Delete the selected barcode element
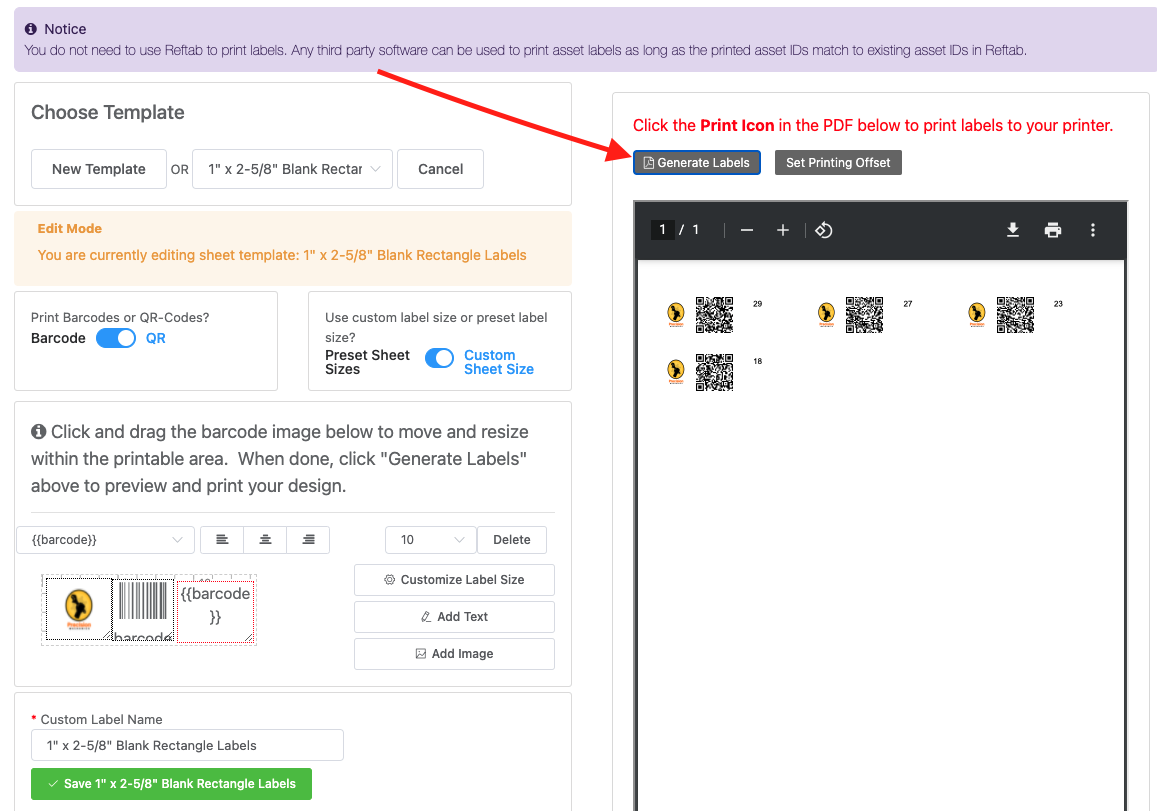 511,539
